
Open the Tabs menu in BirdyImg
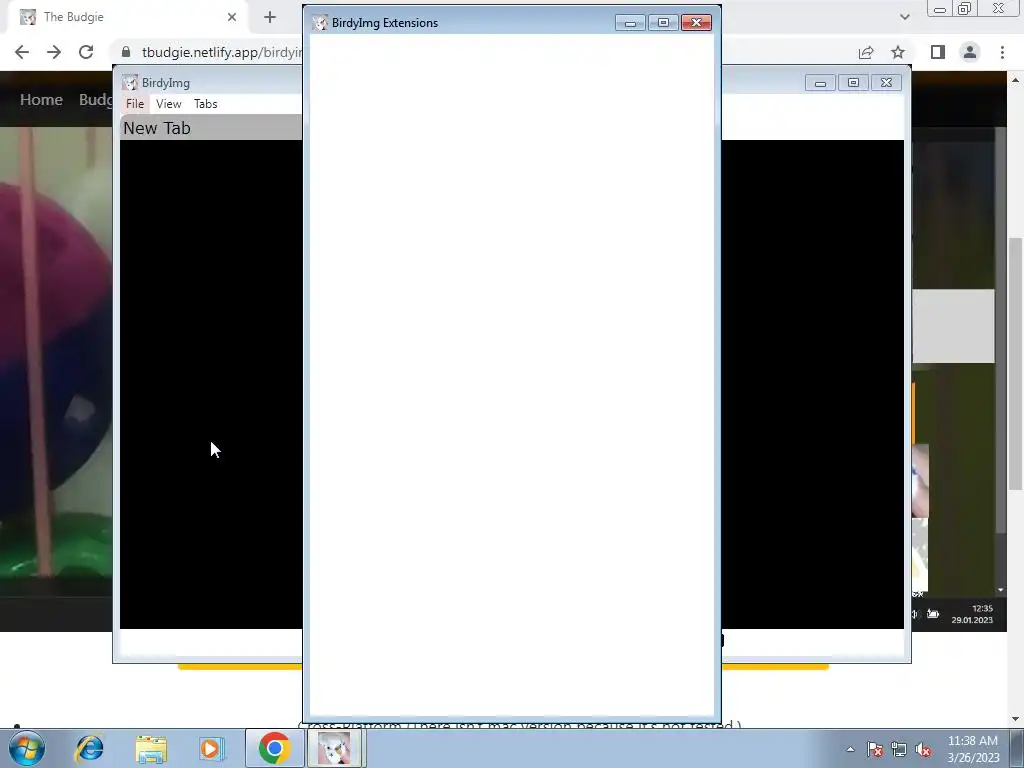206,104
